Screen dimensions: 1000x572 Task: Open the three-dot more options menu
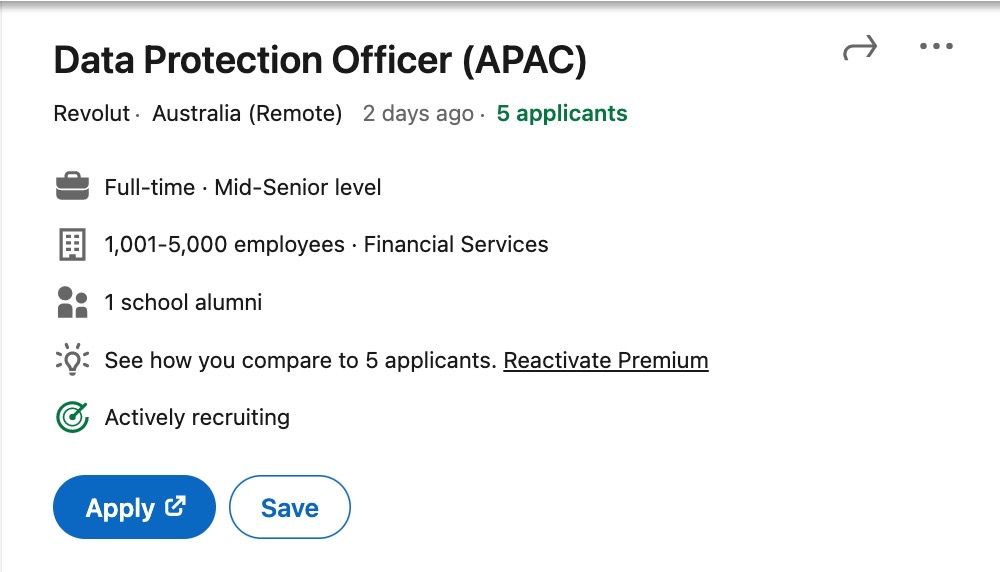coord(936,47)
